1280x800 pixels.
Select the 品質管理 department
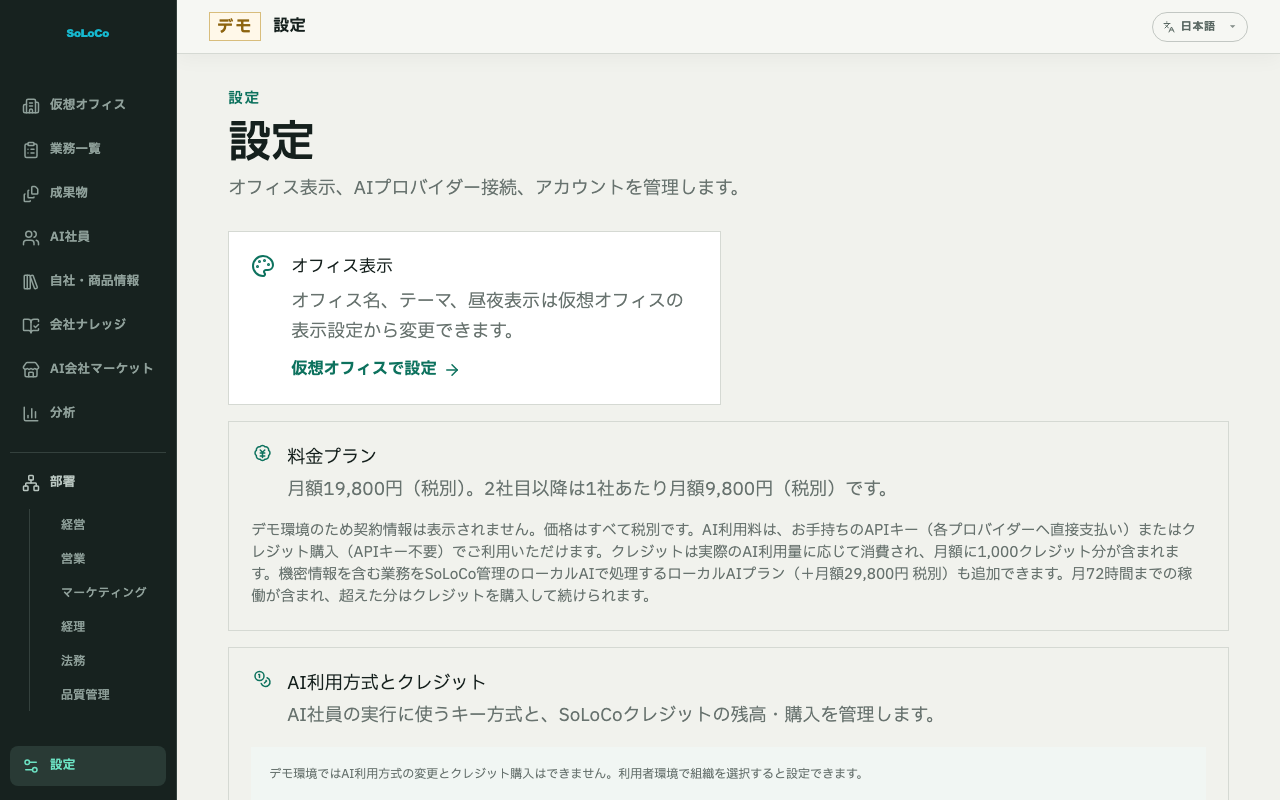click(x=85, y=695)
